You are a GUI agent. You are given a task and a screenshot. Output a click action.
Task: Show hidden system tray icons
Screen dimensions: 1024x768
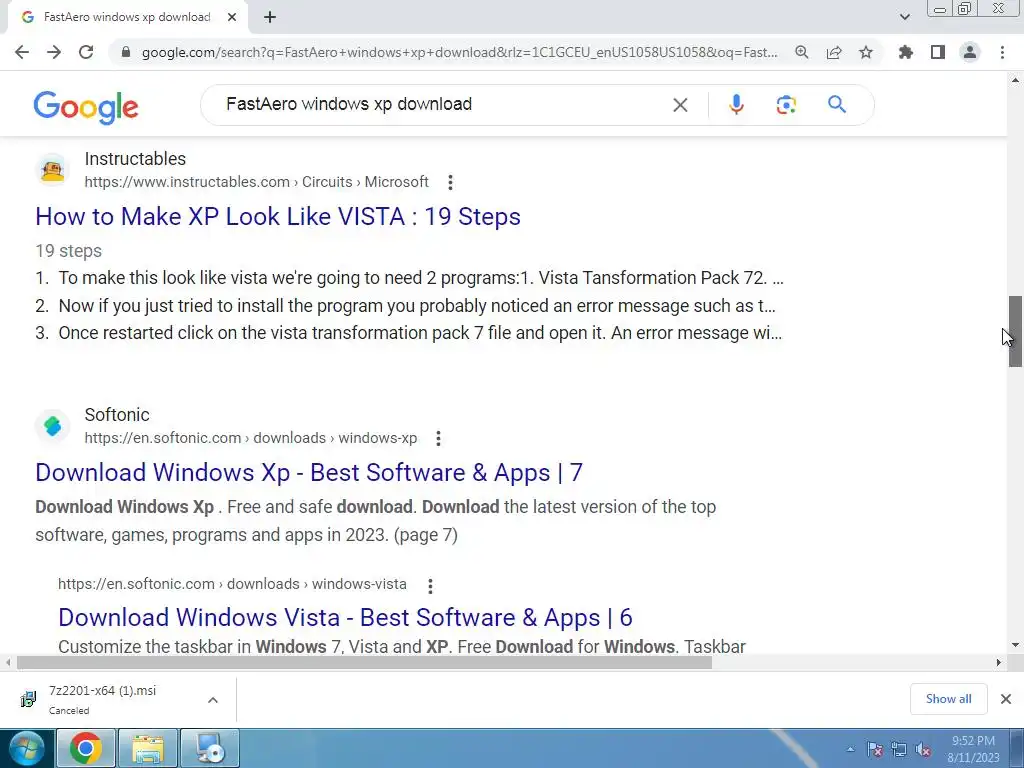click(x=850, y=749)
